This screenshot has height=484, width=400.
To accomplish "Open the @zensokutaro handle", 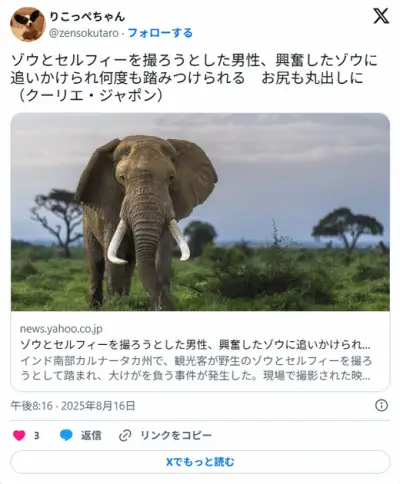I will click(84, 33).
